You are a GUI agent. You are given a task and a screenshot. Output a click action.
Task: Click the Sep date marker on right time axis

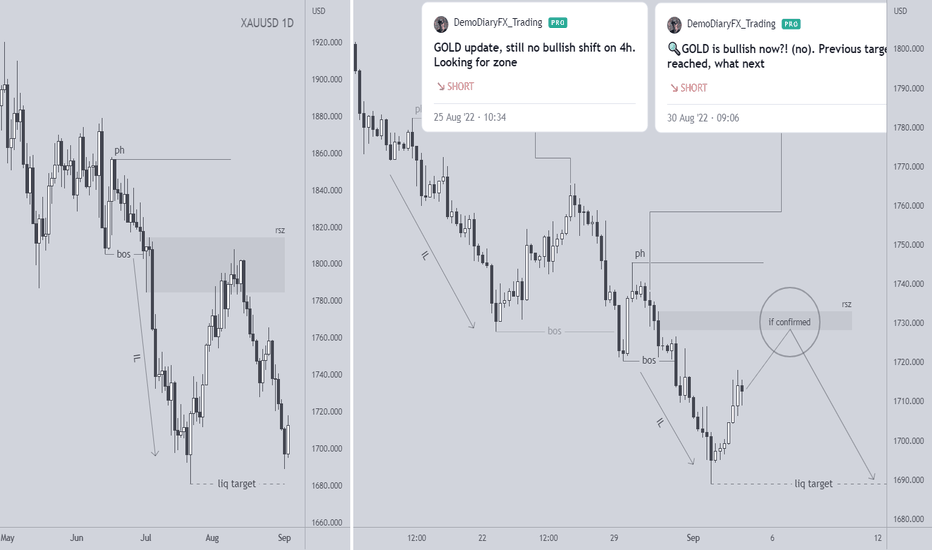tap(693, 538)
